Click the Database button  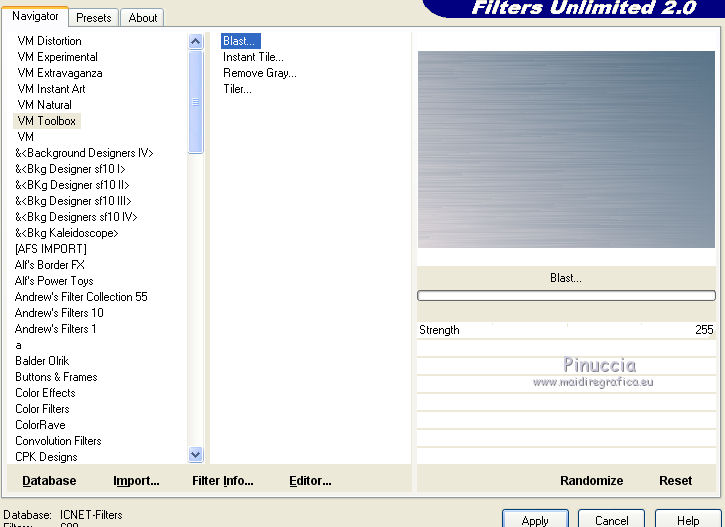49,481
